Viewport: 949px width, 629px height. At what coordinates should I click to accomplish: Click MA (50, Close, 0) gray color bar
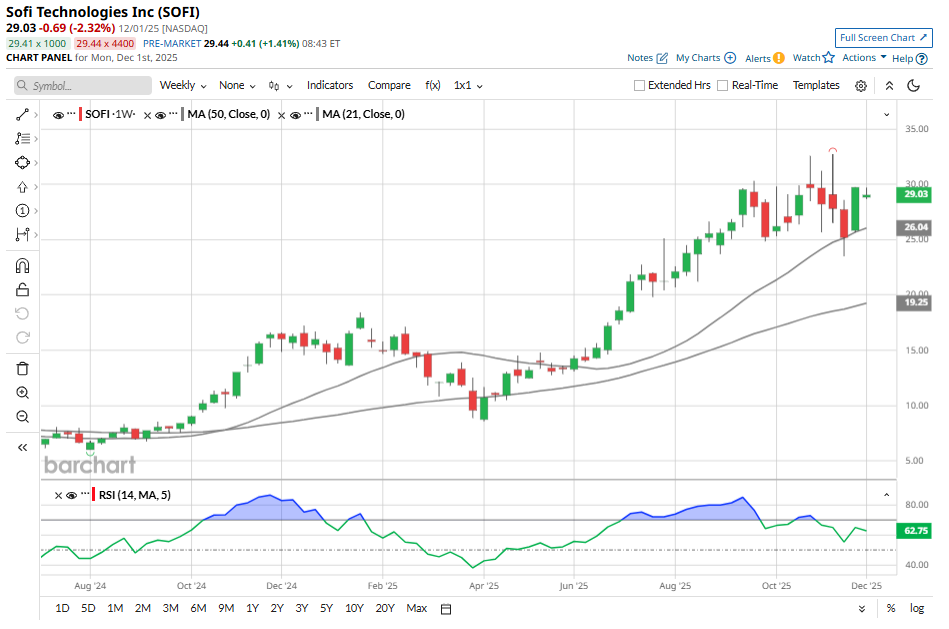pos(183,114)
